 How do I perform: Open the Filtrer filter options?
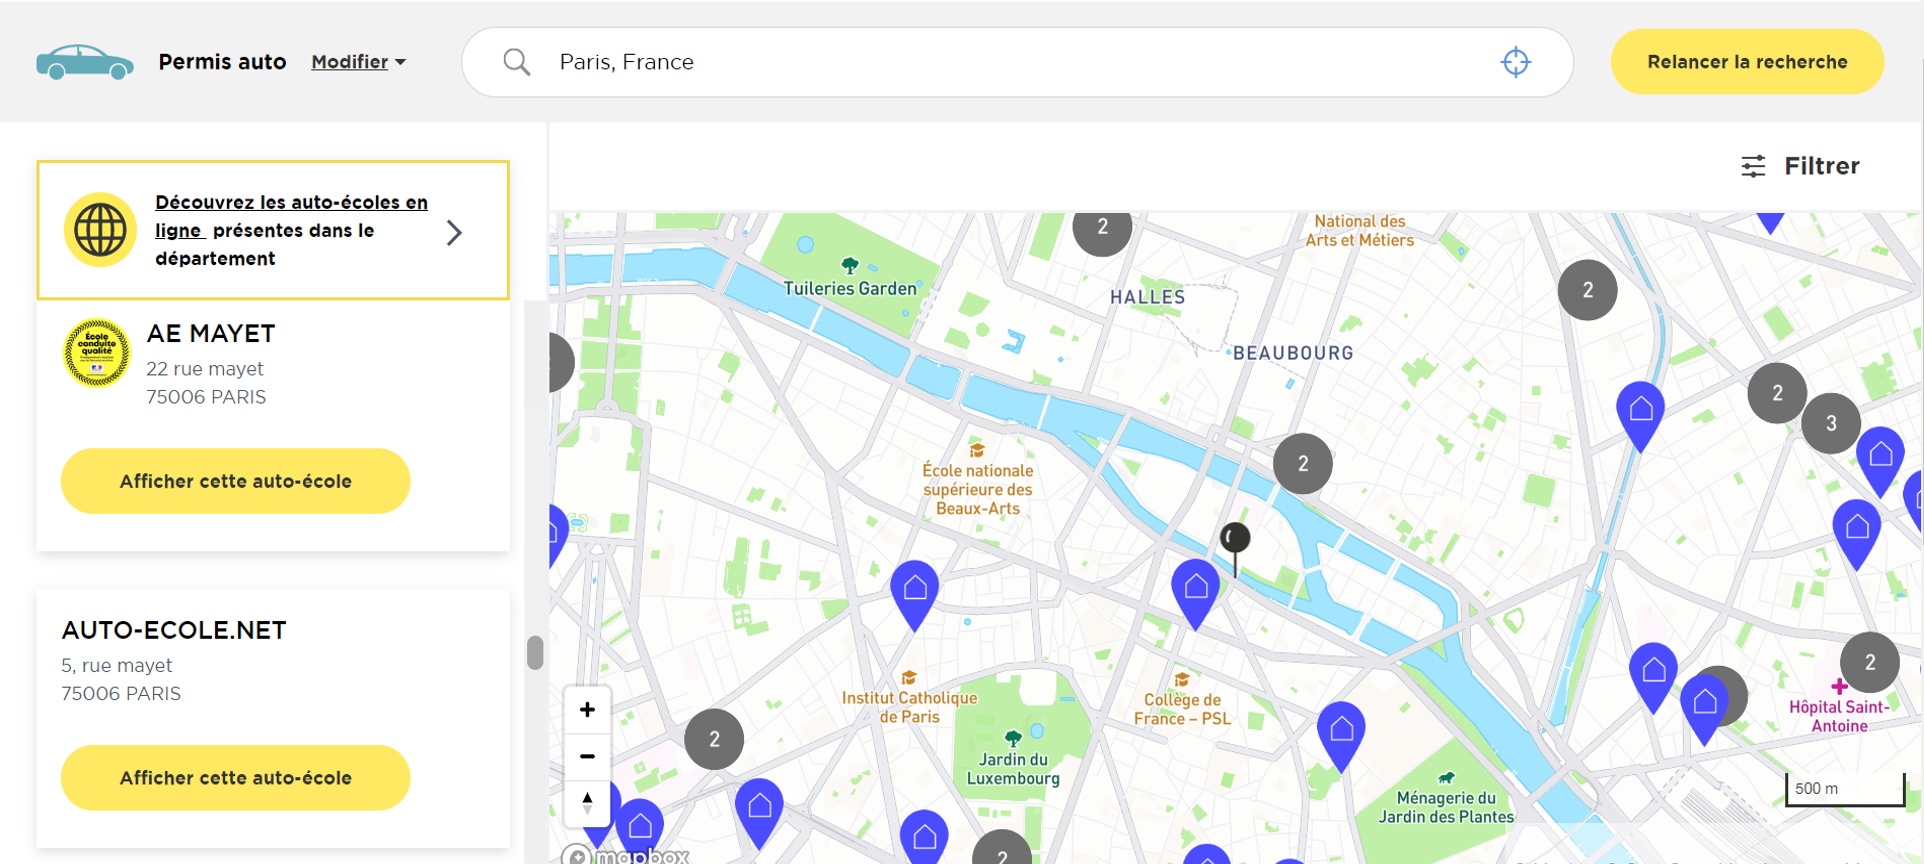click(x=1800, y=166)
